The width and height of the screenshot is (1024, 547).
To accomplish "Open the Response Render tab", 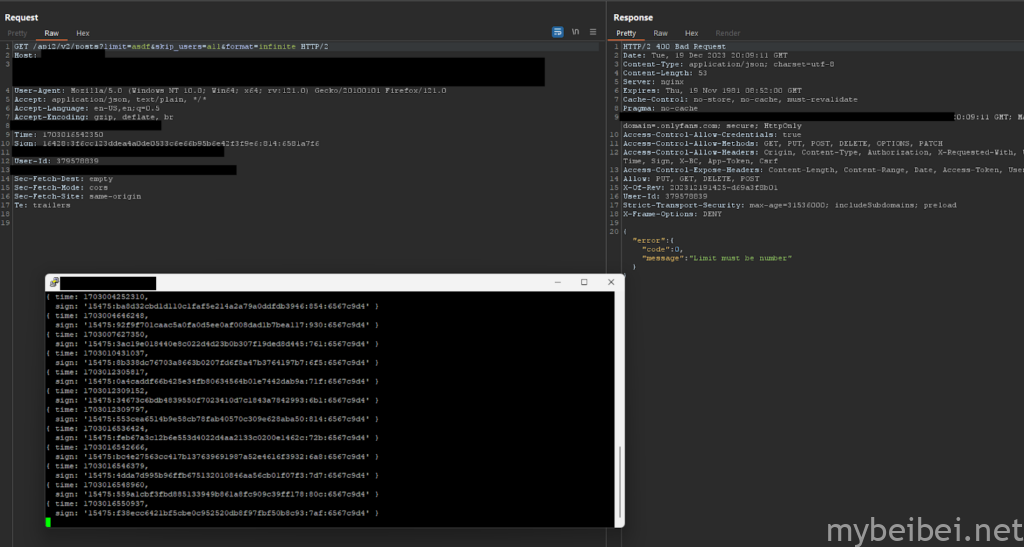I will pyautogui.click(x=728, y=33).
